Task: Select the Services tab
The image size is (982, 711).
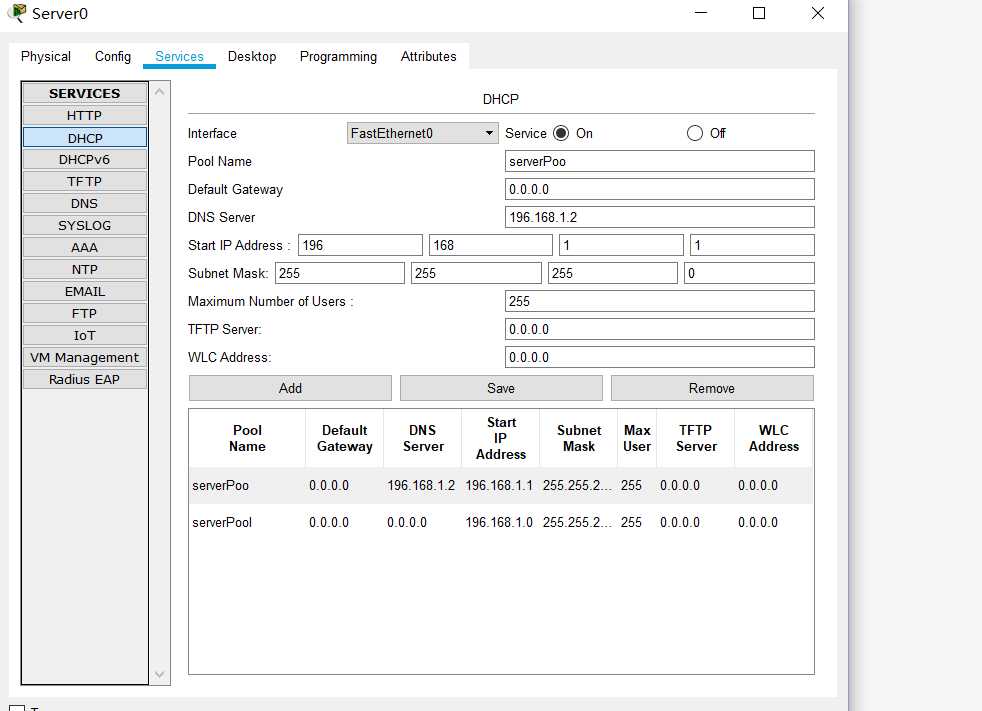Action: [179, 56]
